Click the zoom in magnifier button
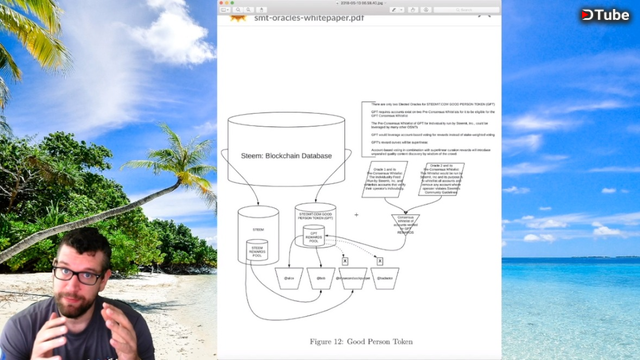 (x=249, y=10)
